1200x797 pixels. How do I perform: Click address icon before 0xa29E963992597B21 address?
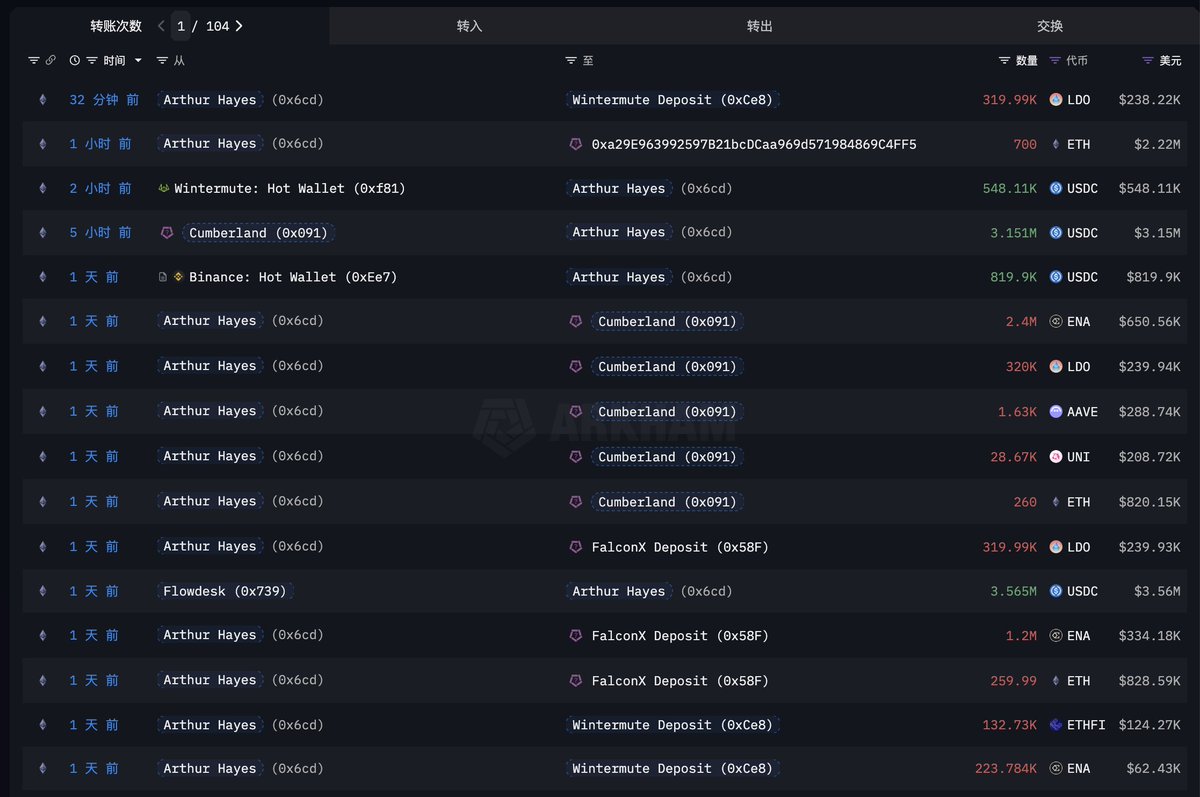coord(575,144)
